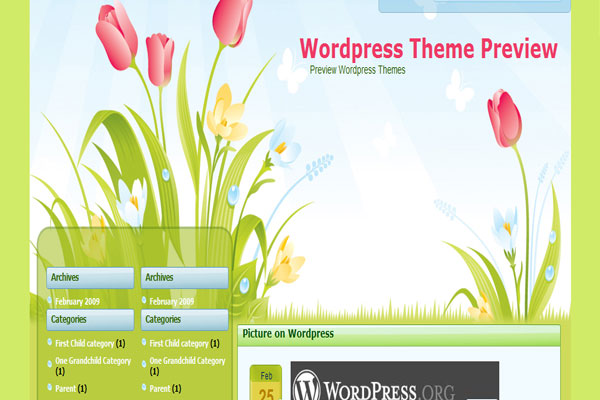600x400 pixels.
Task: Click the left Categories widget header
Action: tap(90, 320)
